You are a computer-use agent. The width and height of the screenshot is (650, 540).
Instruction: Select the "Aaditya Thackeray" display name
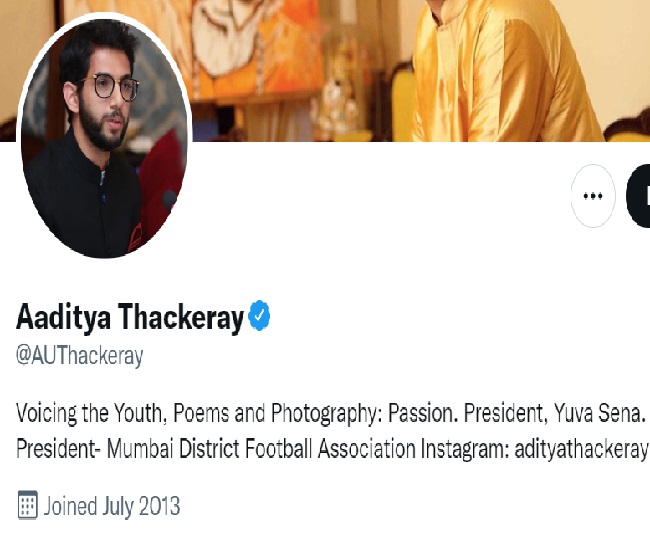tap(130, 319)
